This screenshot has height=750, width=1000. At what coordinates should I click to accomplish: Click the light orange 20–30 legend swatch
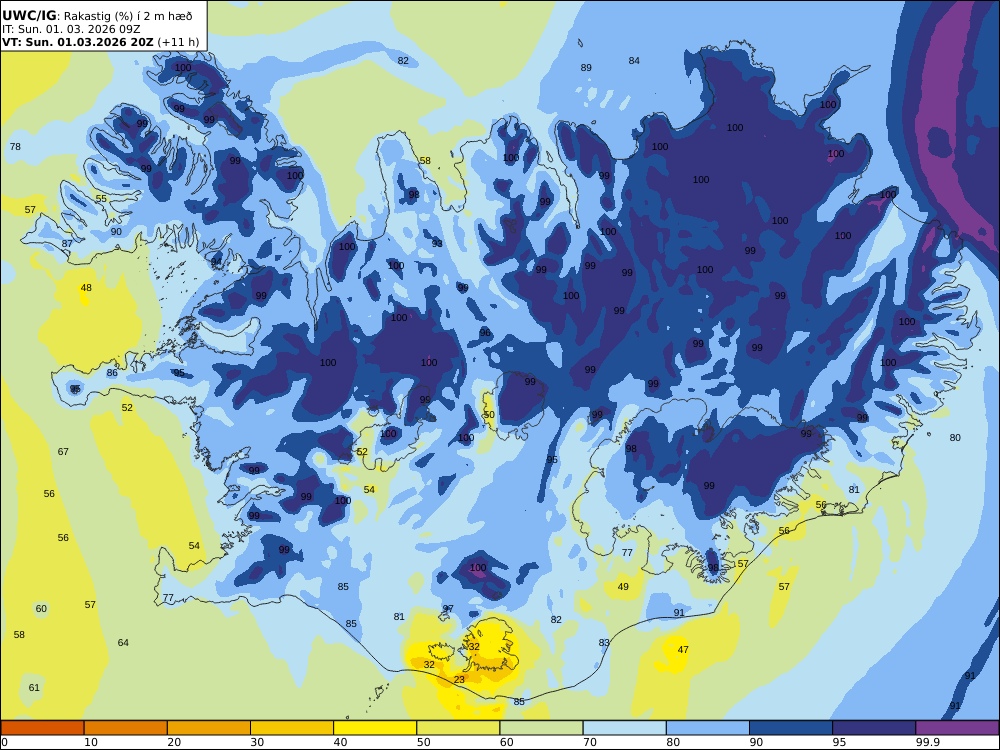(x=209, y=728)
